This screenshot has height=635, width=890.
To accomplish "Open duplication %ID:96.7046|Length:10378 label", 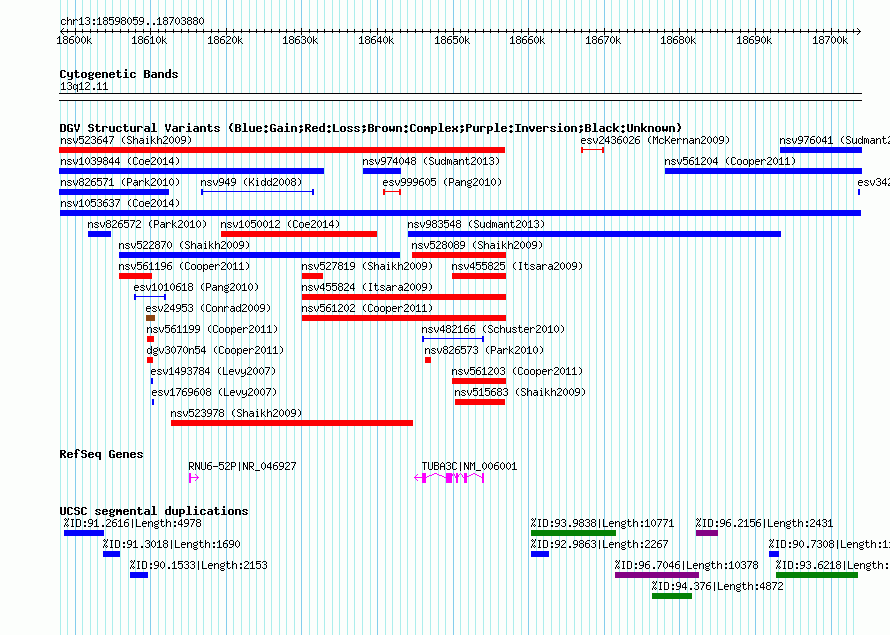I will tap(686, 565).
